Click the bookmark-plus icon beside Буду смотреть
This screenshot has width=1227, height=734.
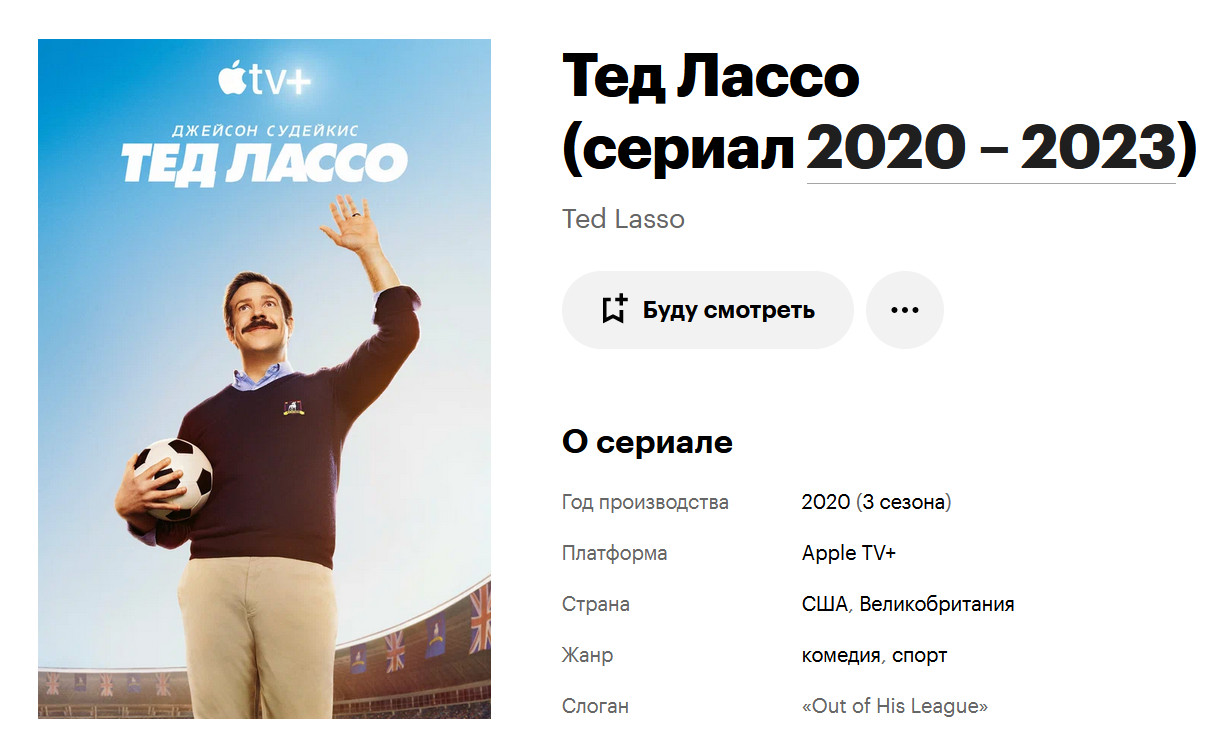click(614, 310)
